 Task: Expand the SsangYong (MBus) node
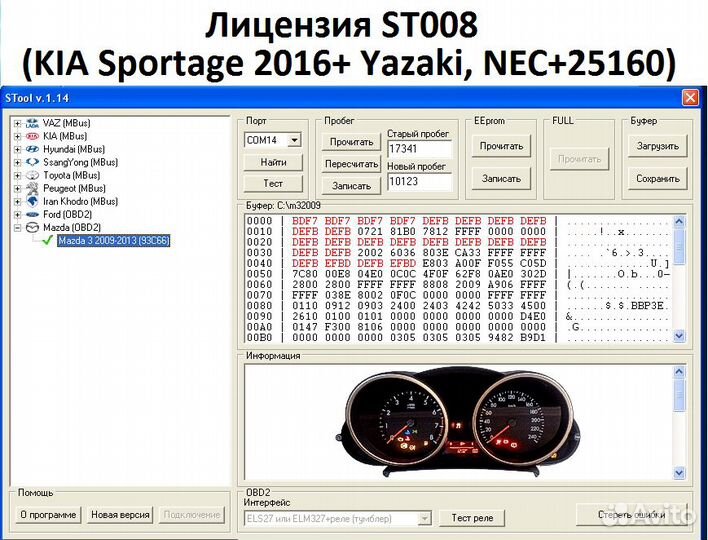pos(17,162)
